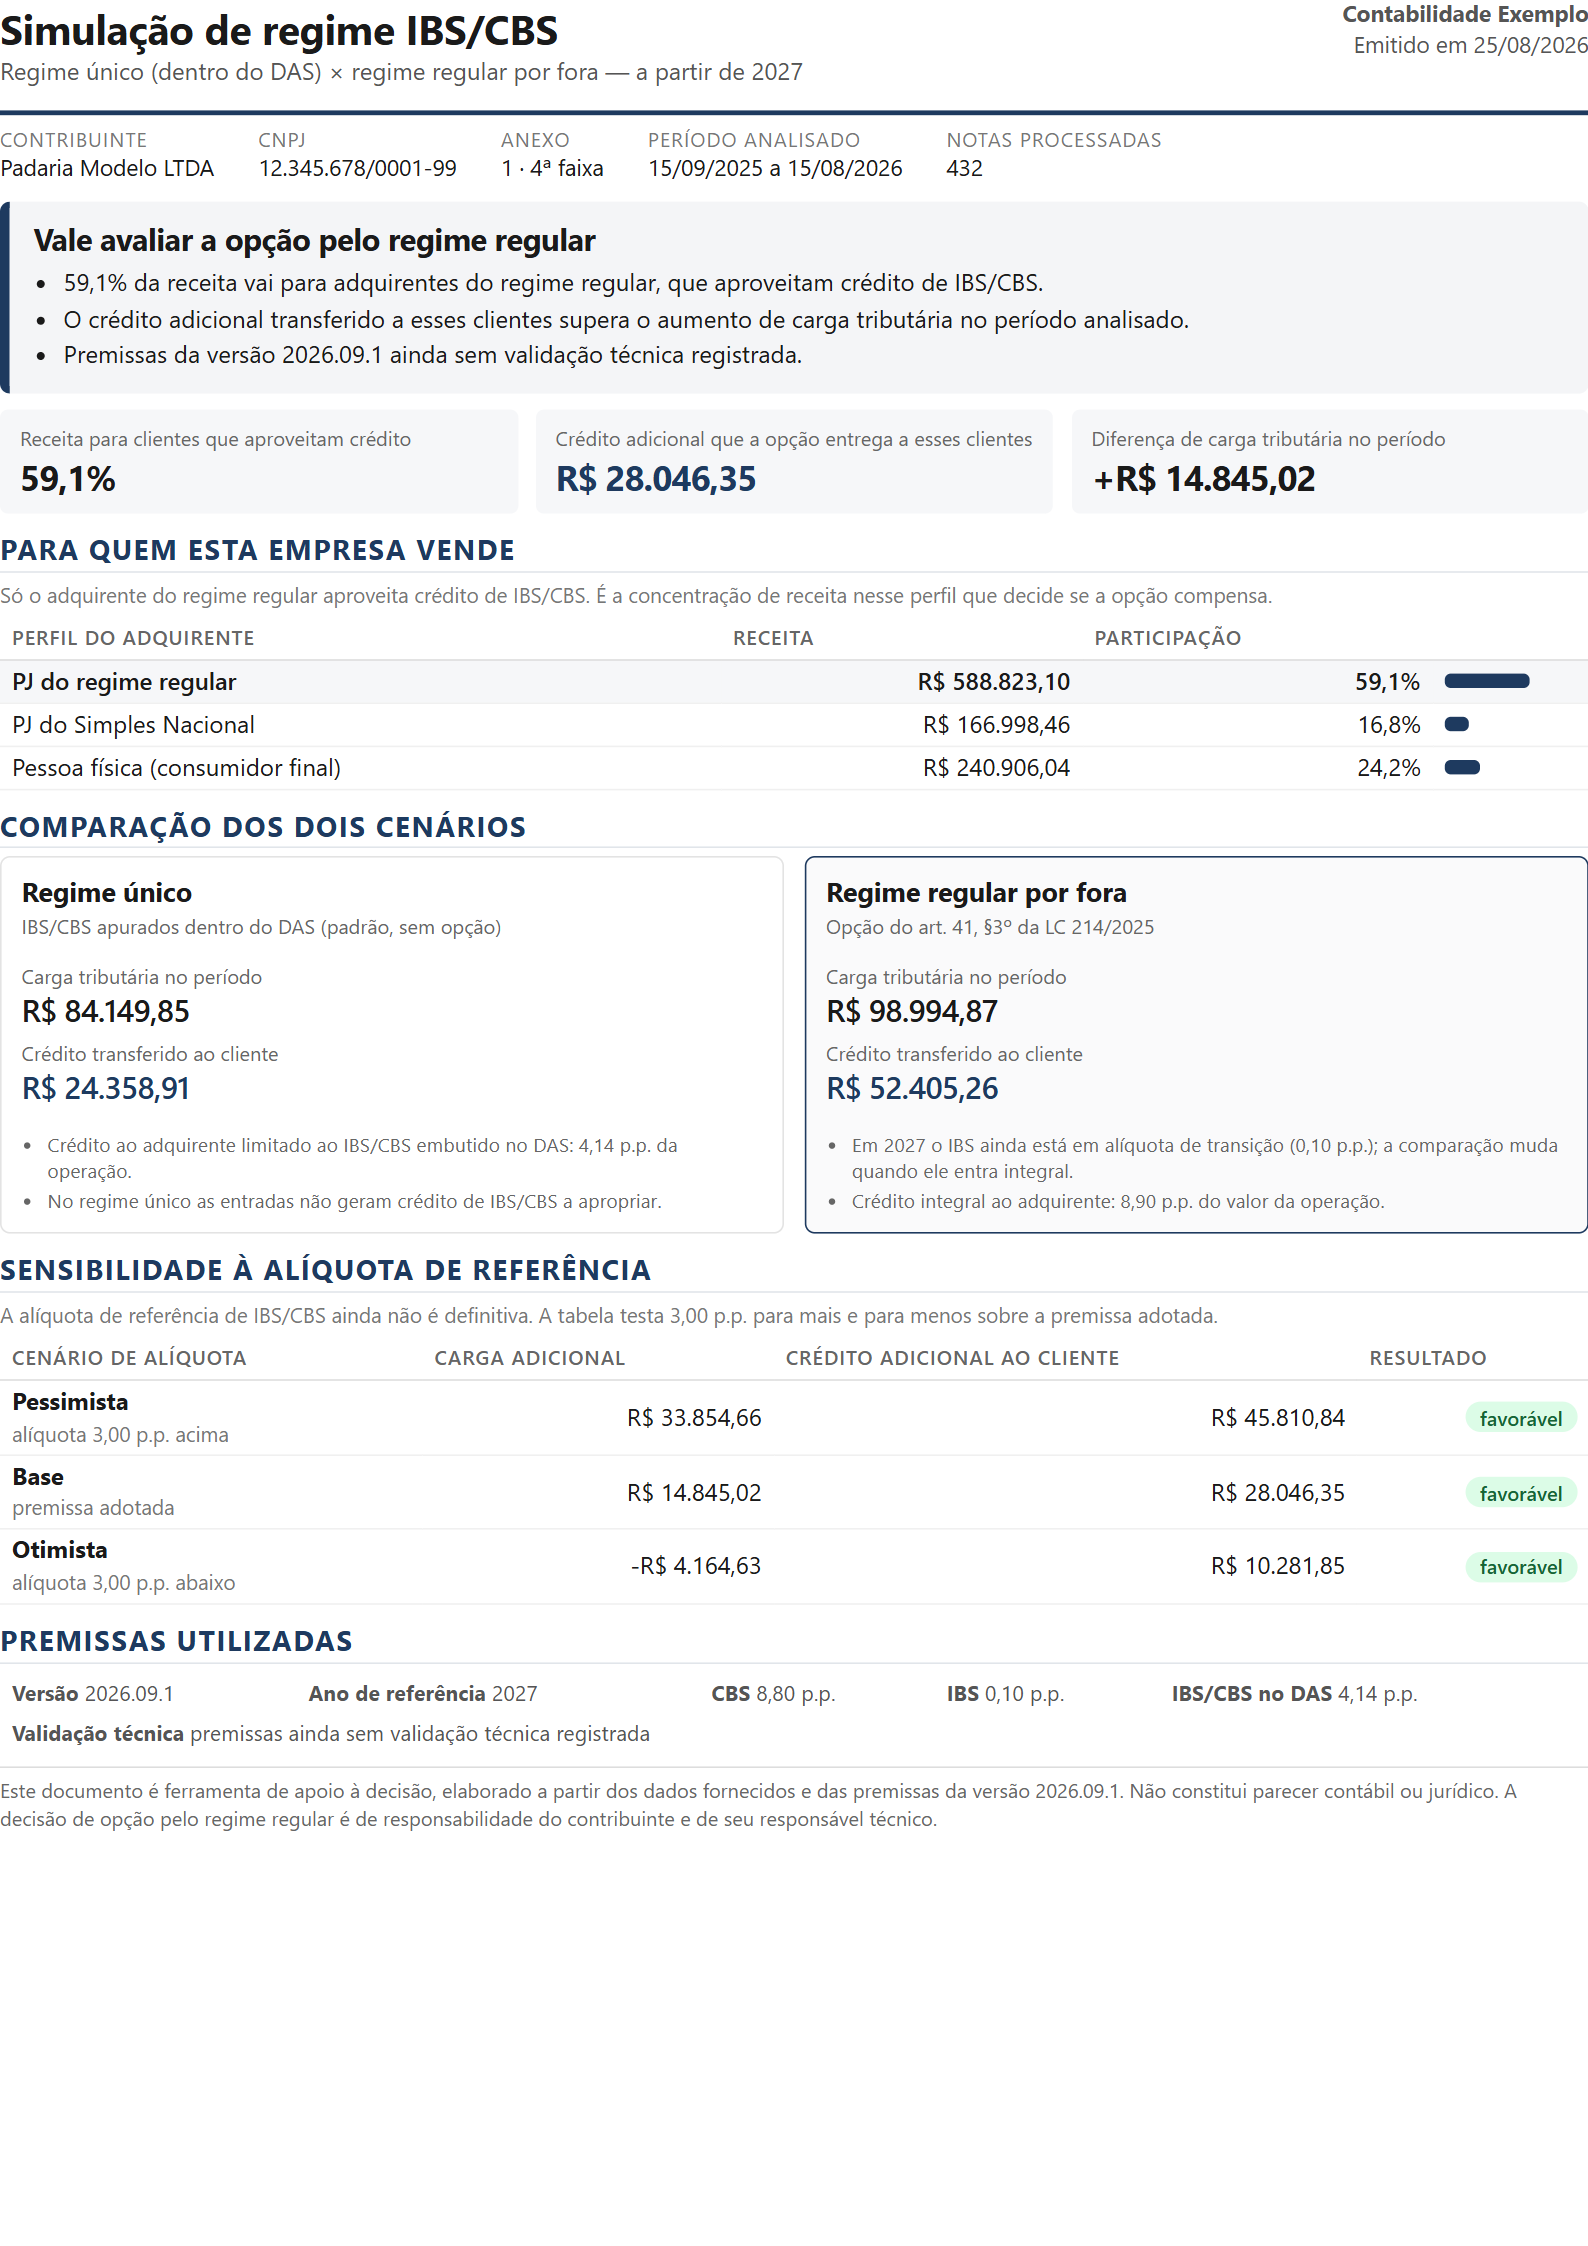The image size is (1588, 2246).
Task: Click the CNPJ value '12.345.678/0001-99'
Action: (357, 168)
